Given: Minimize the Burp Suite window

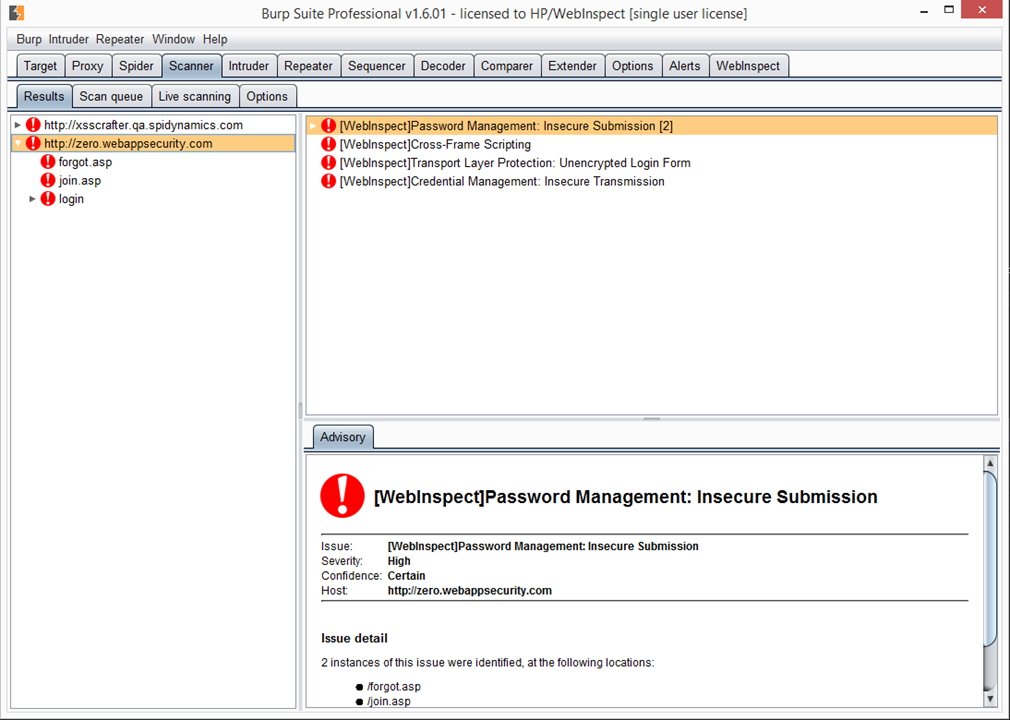Looking at the screenshot, I should point(924,10).
